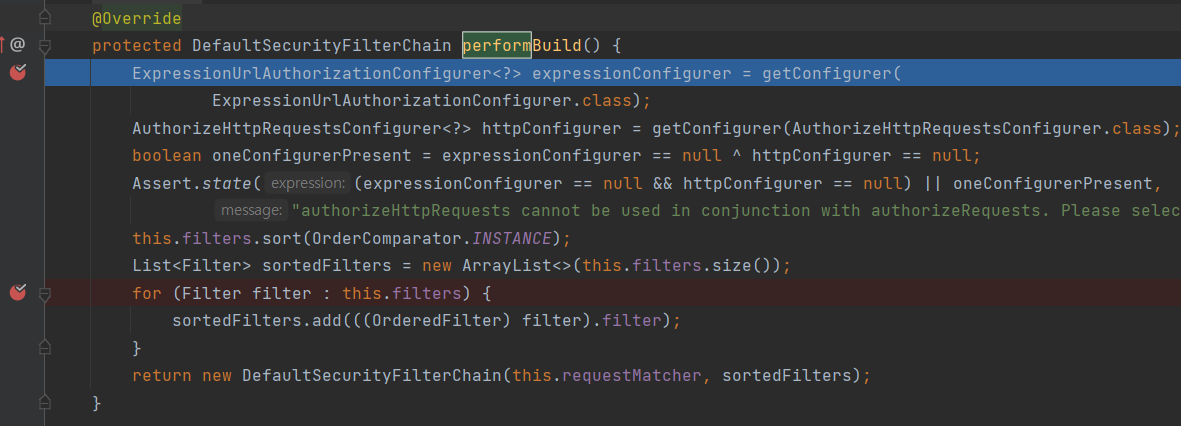Viewport: 1181px width, 426px height.
Task: Collapse the performBuild method using its fold marker
Action: tap(45, 46)
